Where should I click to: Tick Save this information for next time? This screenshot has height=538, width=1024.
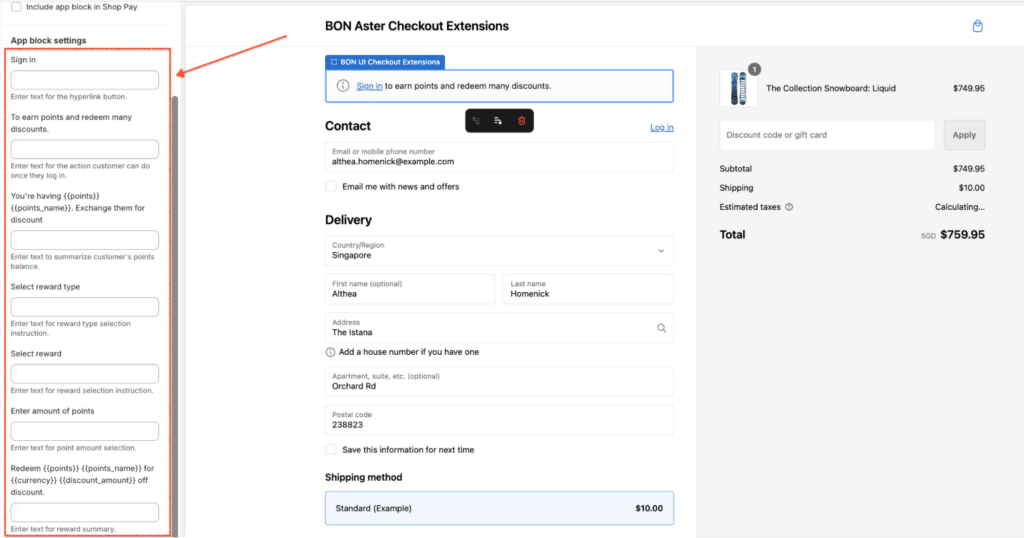pyautogui.click(x=331, y=450)
